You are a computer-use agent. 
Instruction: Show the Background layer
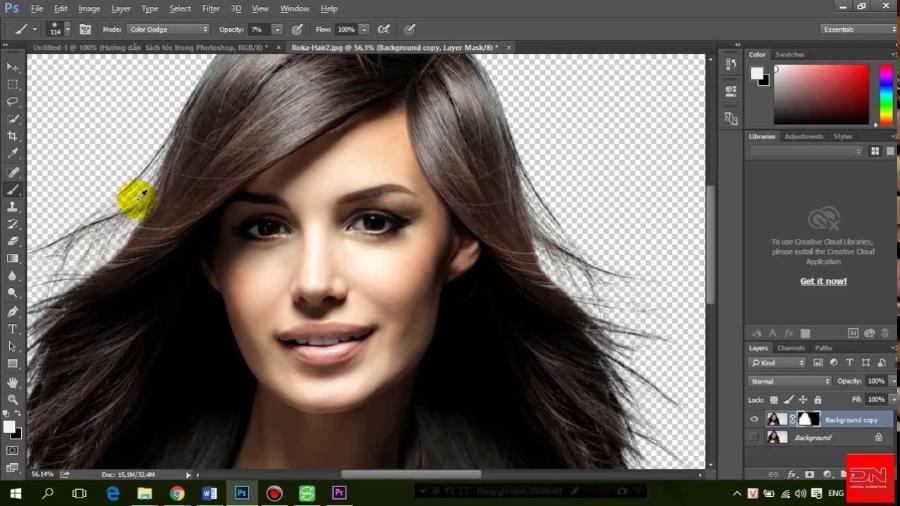pos(754,437)
